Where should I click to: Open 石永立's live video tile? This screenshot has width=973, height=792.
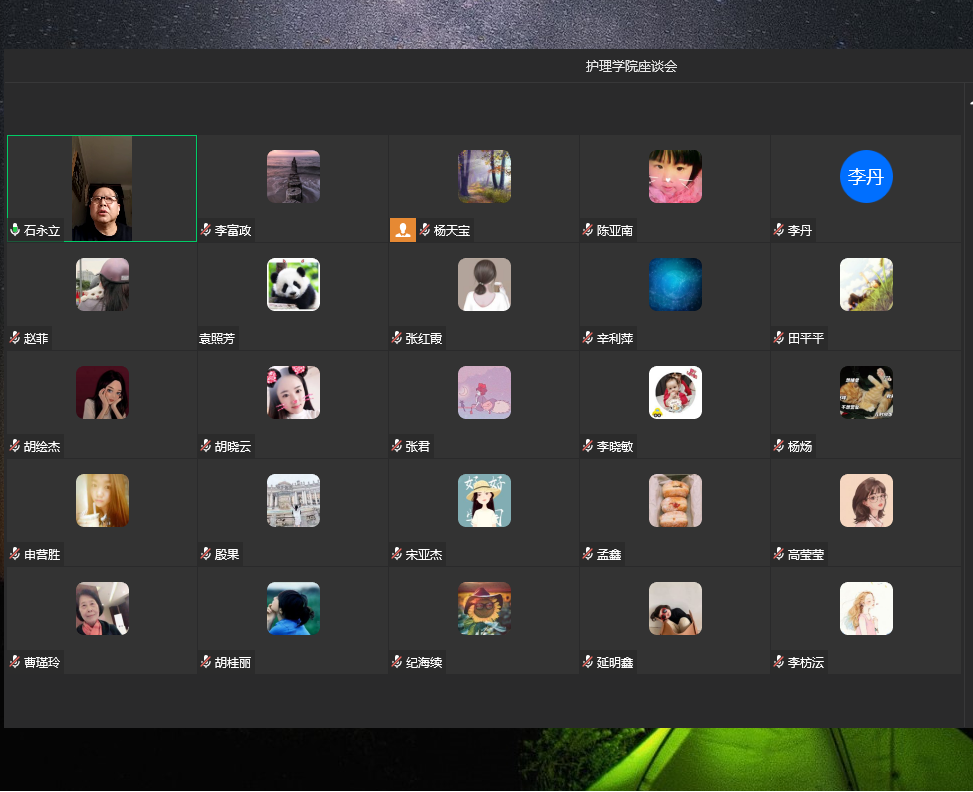pos(102,188)
